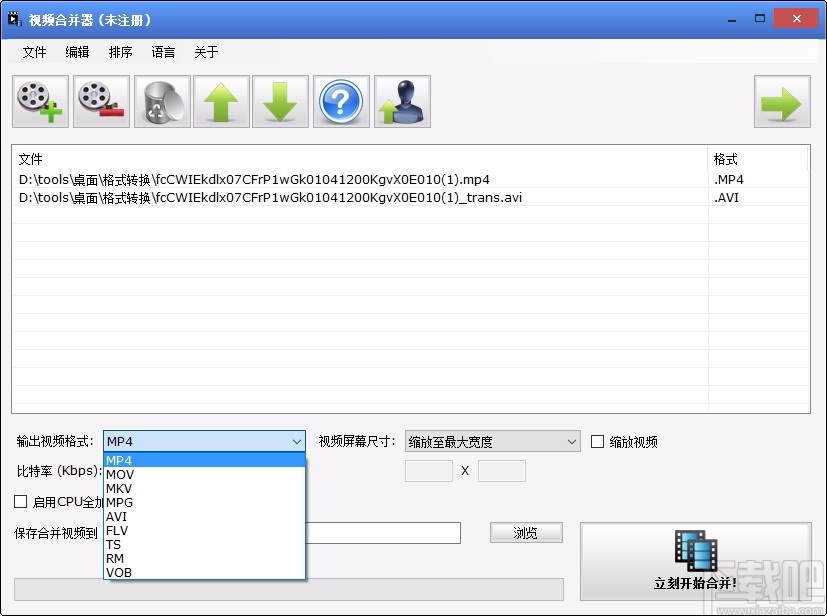The width and height of the screenshot is (827, 616).
Task: Open registration via the user icon
Action: [x=401, y=101]
